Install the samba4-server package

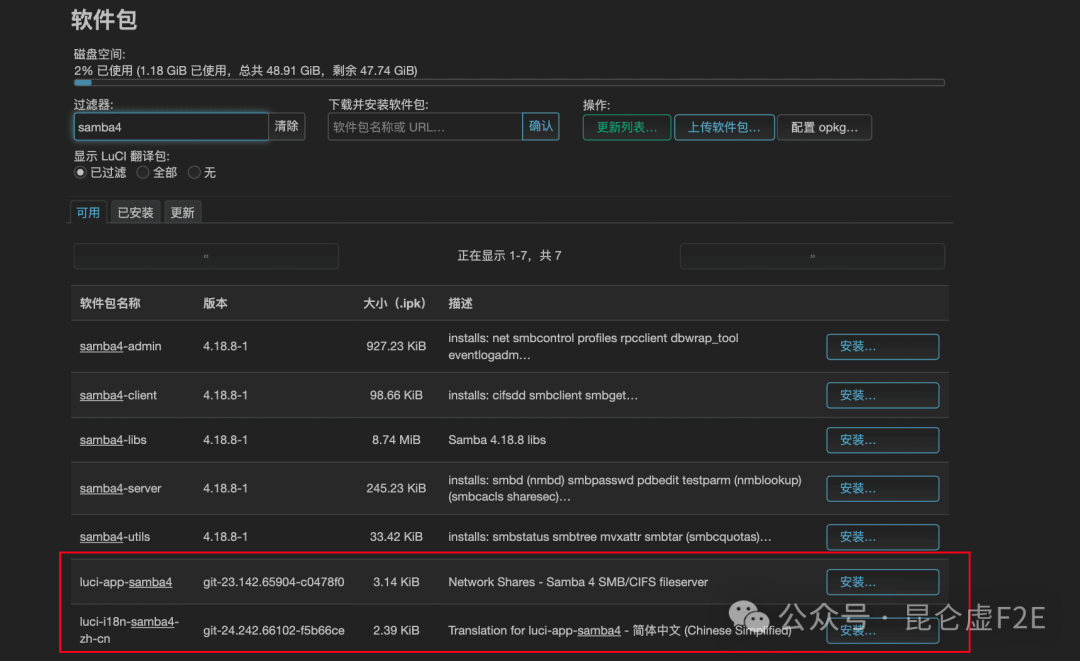coord(882,489)
